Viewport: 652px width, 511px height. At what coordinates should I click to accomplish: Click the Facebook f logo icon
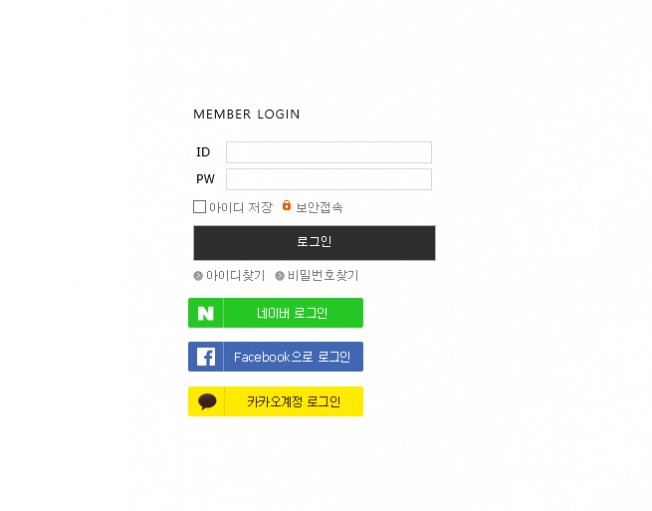[x=206, y=357]
